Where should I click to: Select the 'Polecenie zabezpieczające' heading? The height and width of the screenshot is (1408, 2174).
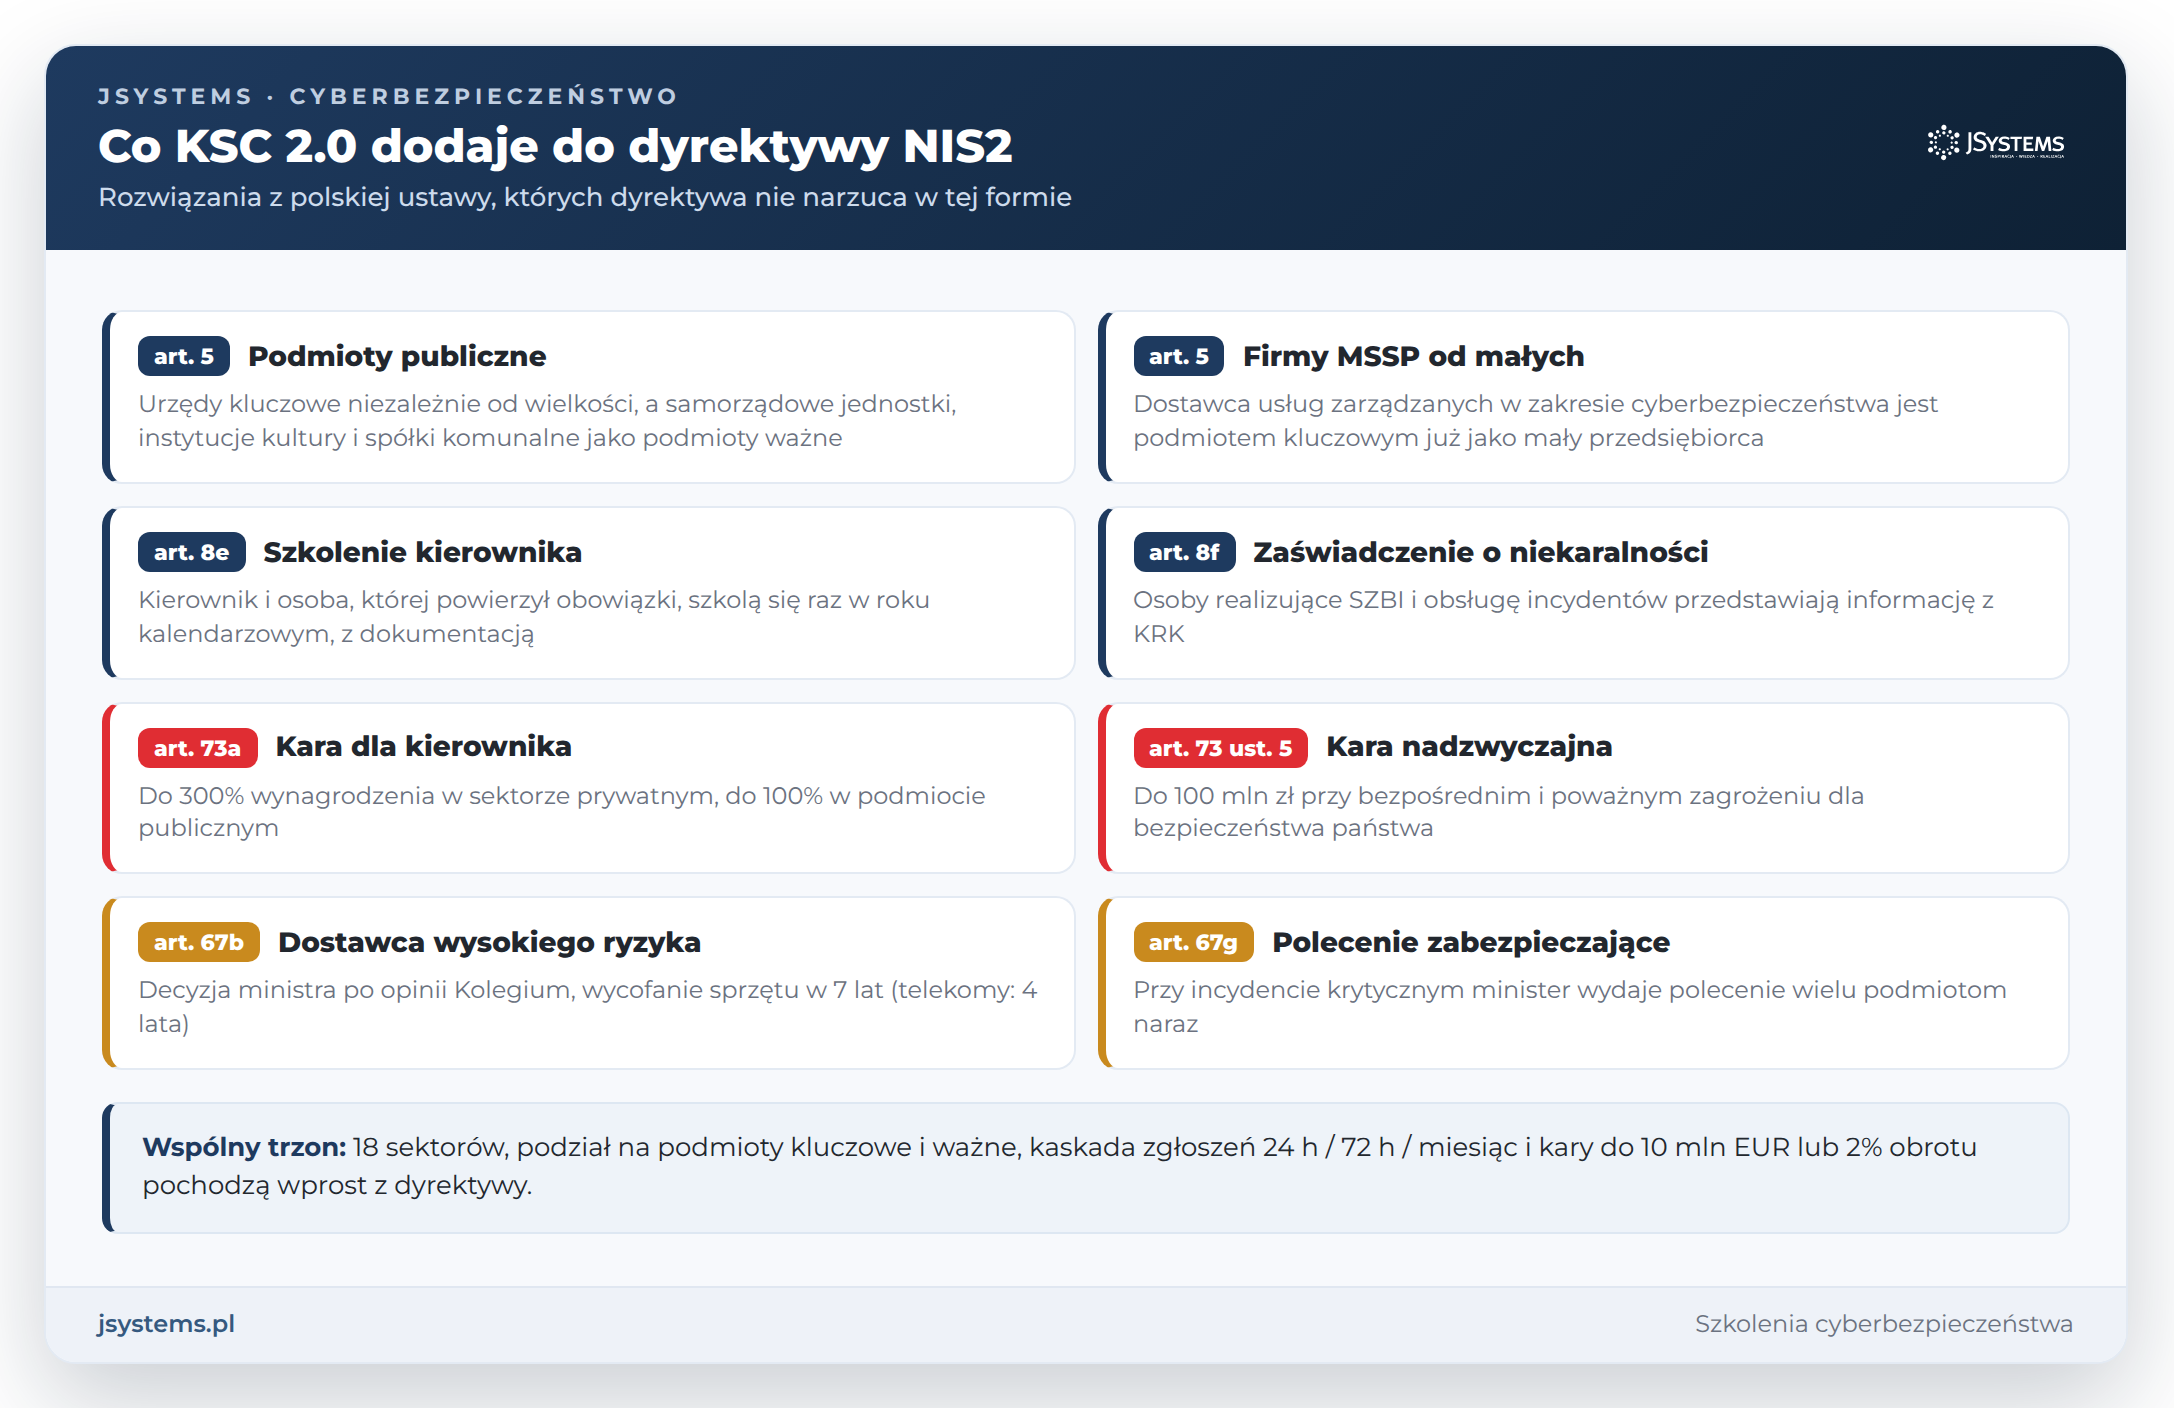[x=1471, y=942]
